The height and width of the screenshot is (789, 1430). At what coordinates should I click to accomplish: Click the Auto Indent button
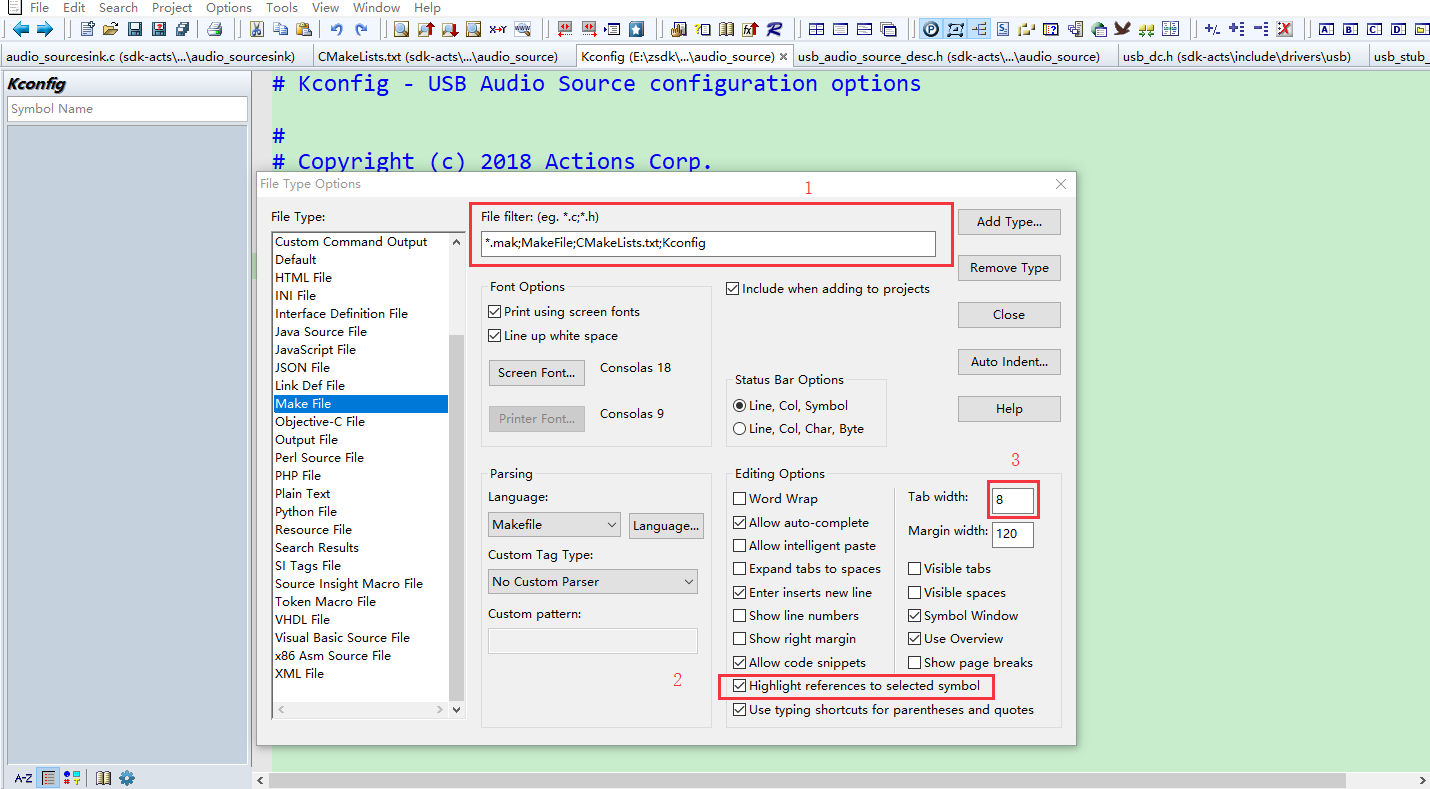point(1008,362)
